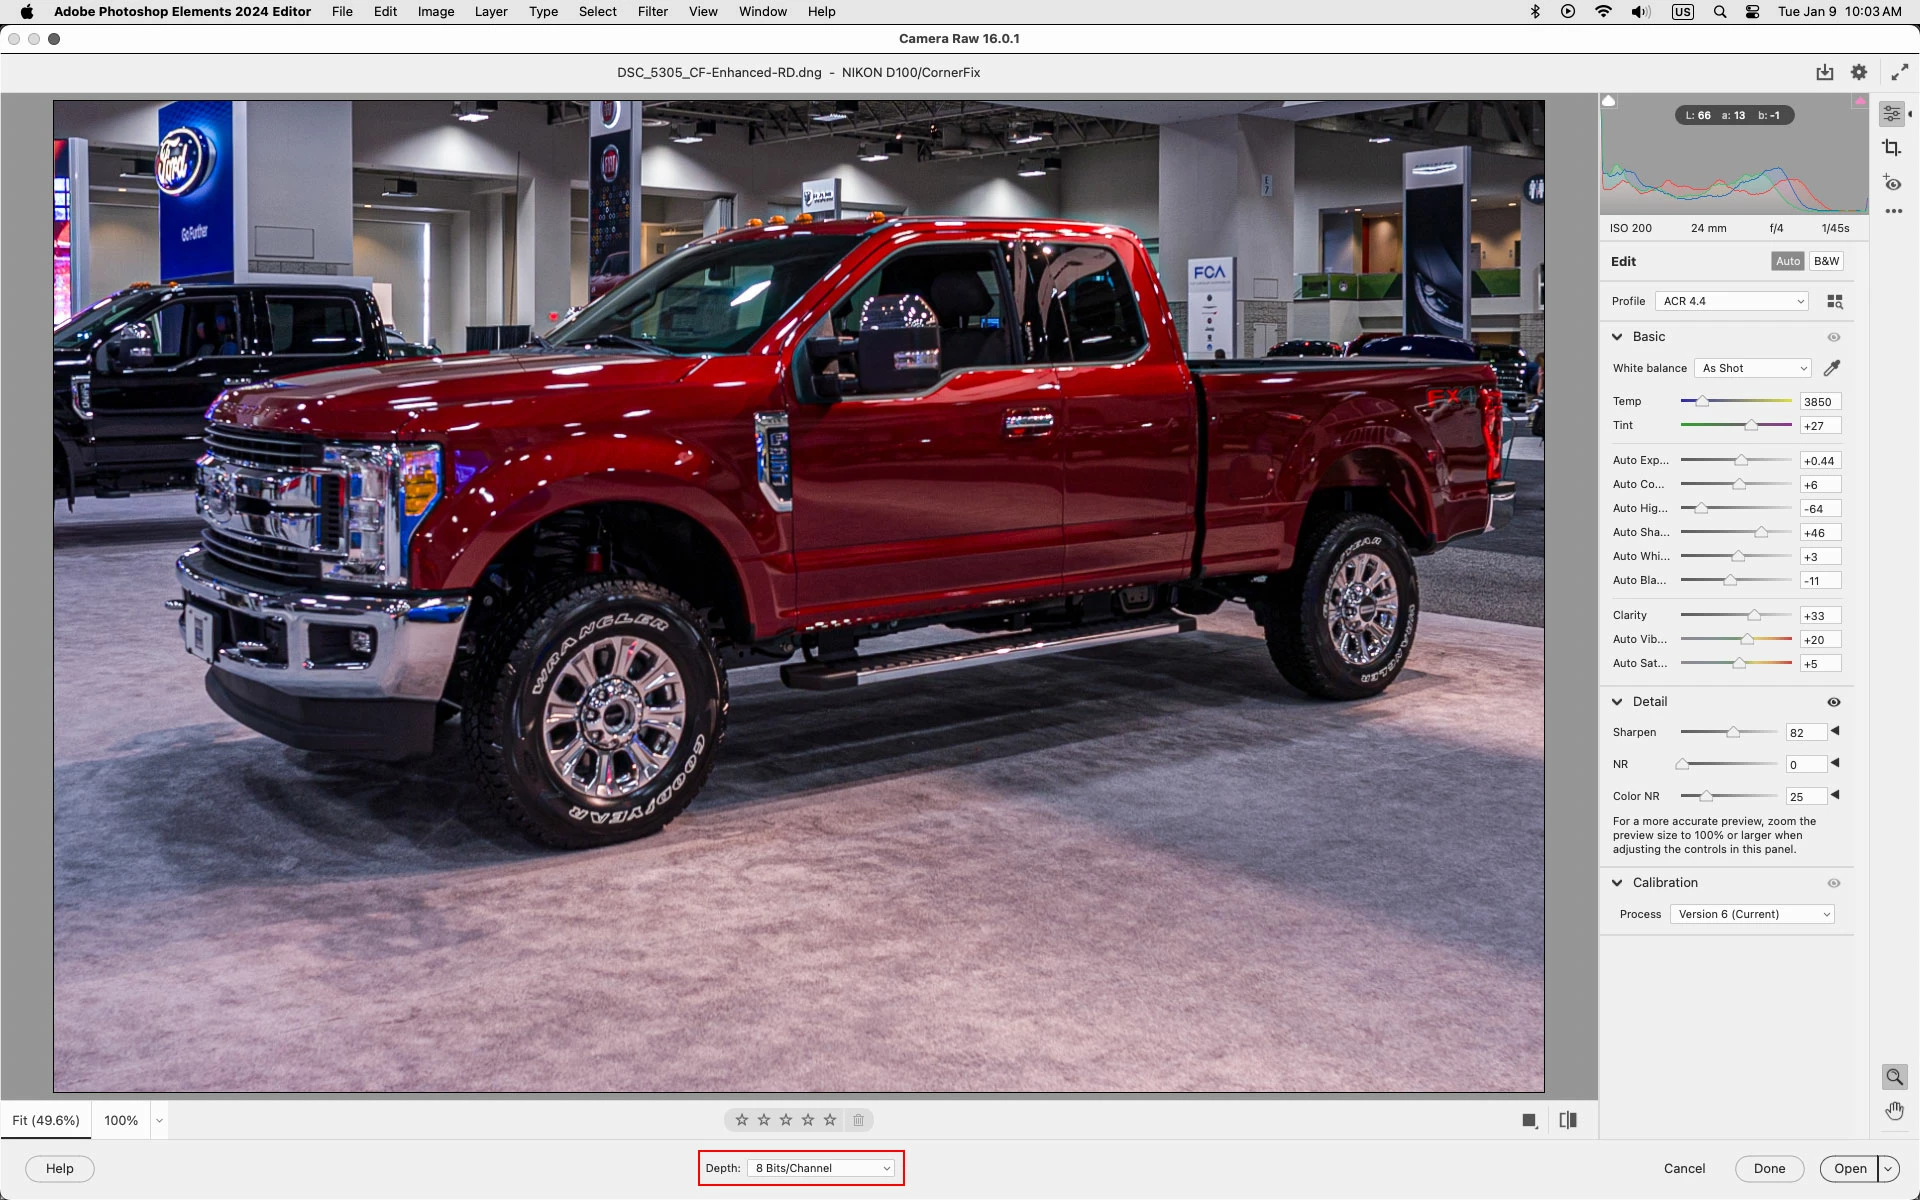Image resolution: width=1920 pixels, height=1200 pixels.
Task: Toggle Detail panel visibility eye
Action: [1834, 702]
